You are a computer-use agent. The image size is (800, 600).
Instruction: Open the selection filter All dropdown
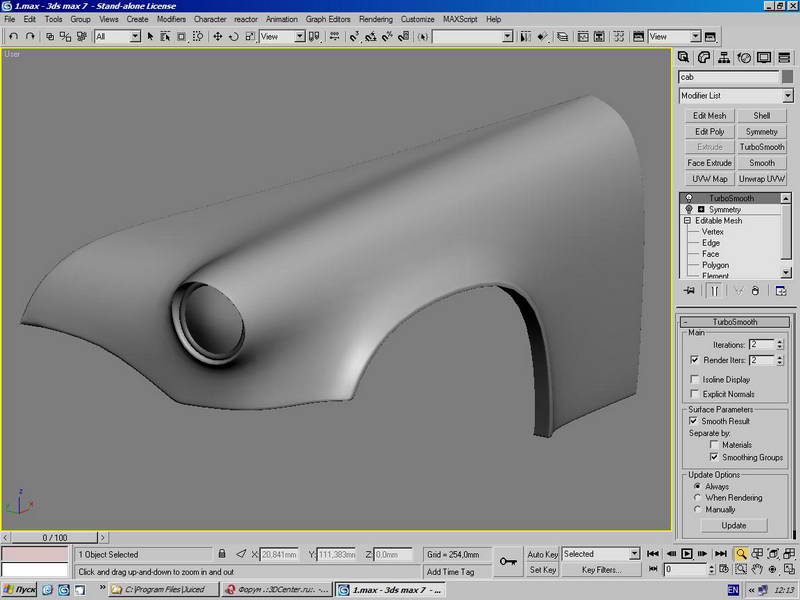tap(117, 36)
